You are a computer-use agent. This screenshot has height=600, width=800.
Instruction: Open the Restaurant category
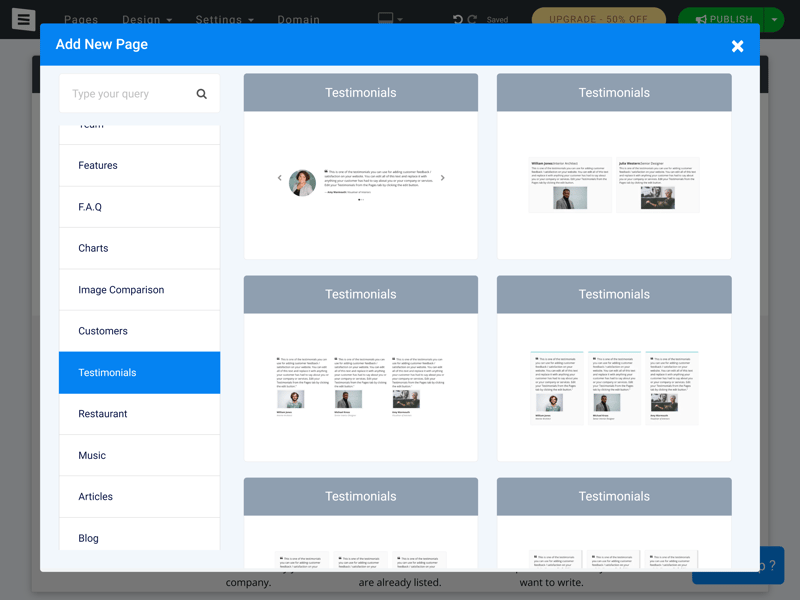point(139,414)
